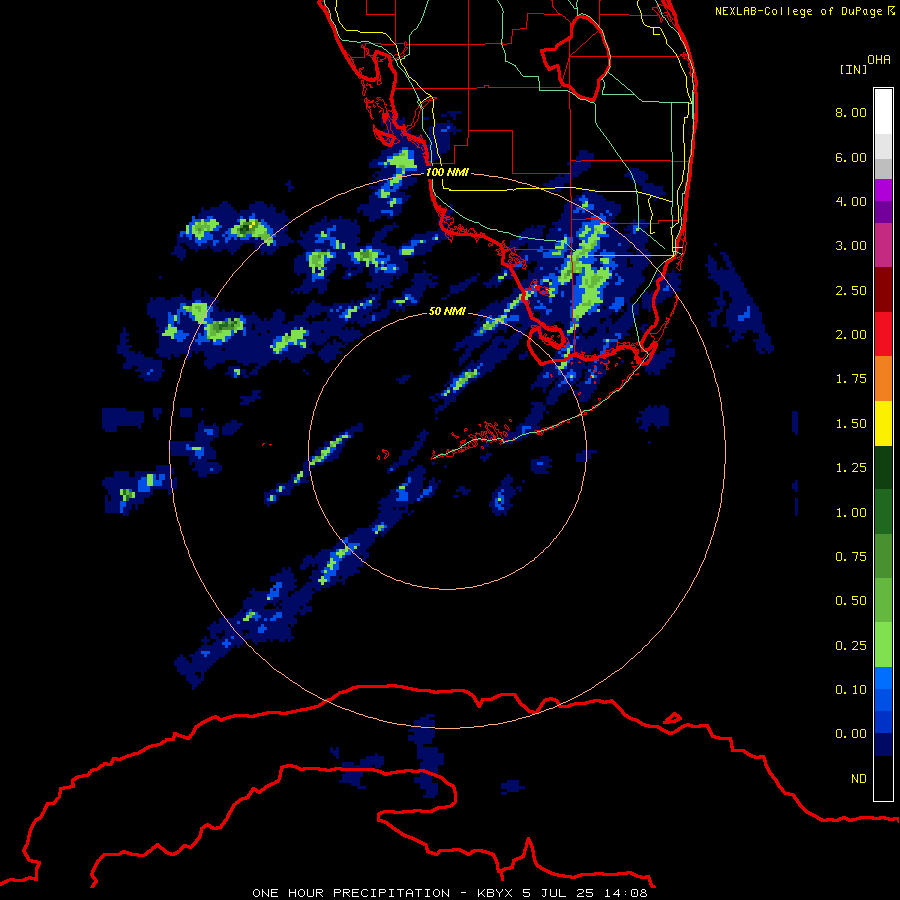Click the 50 NMI range ring label
Viewport: 900px width, 900px height.
coord(447,311)
